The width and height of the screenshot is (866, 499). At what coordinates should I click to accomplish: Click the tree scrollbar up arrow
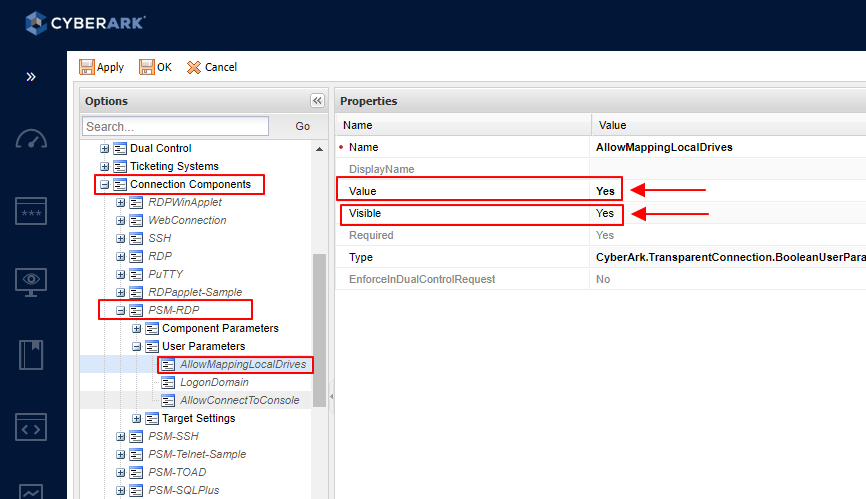click(x=319, y=149)
